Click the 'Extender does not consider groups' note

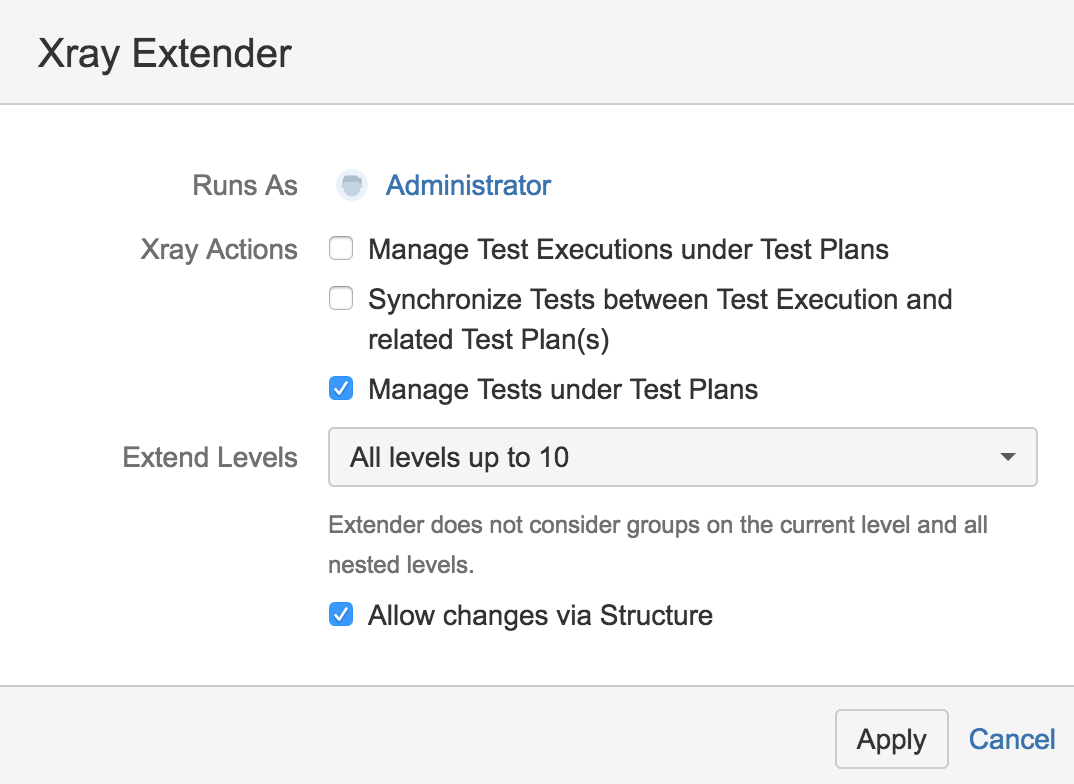[658, 545]
